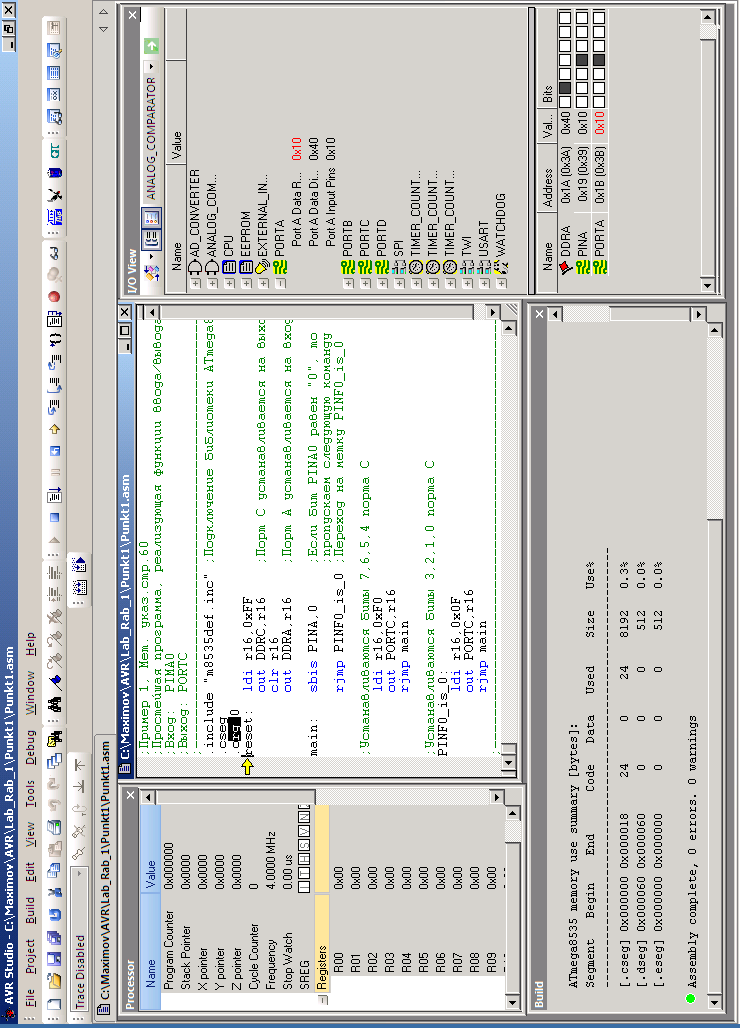Click the blue chip device icon
Image resolution: width=740 pixels, height=1028 pixels.
(x=54, y=172)
